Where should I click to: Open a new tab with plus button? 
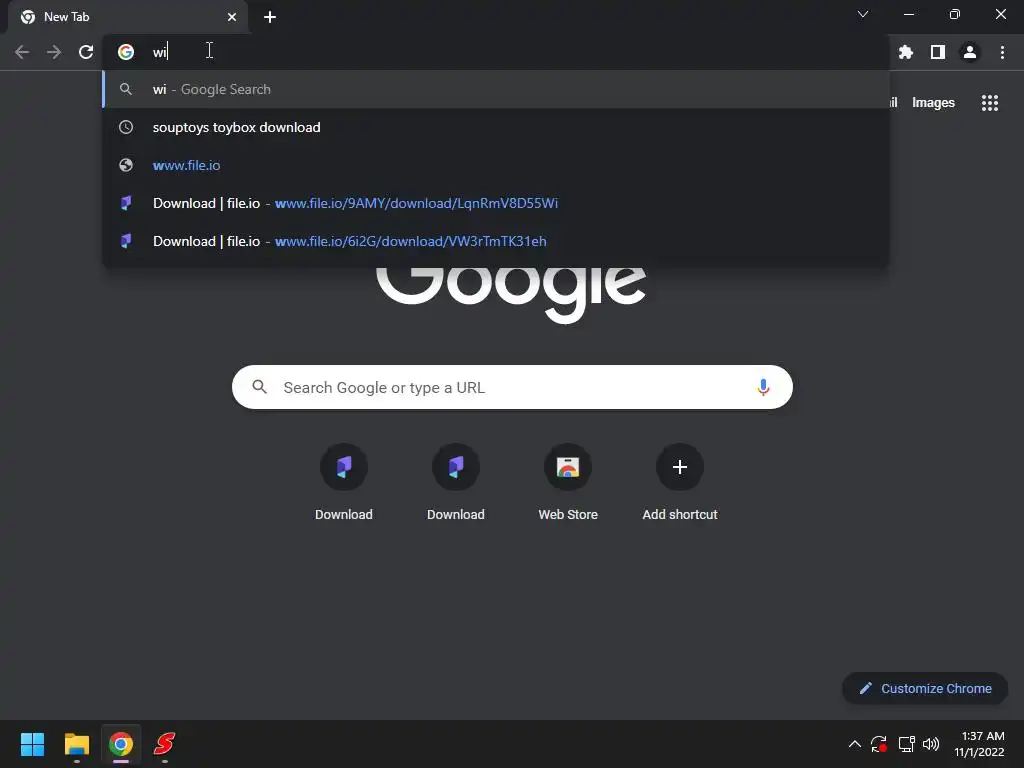(x=270, y=17)
